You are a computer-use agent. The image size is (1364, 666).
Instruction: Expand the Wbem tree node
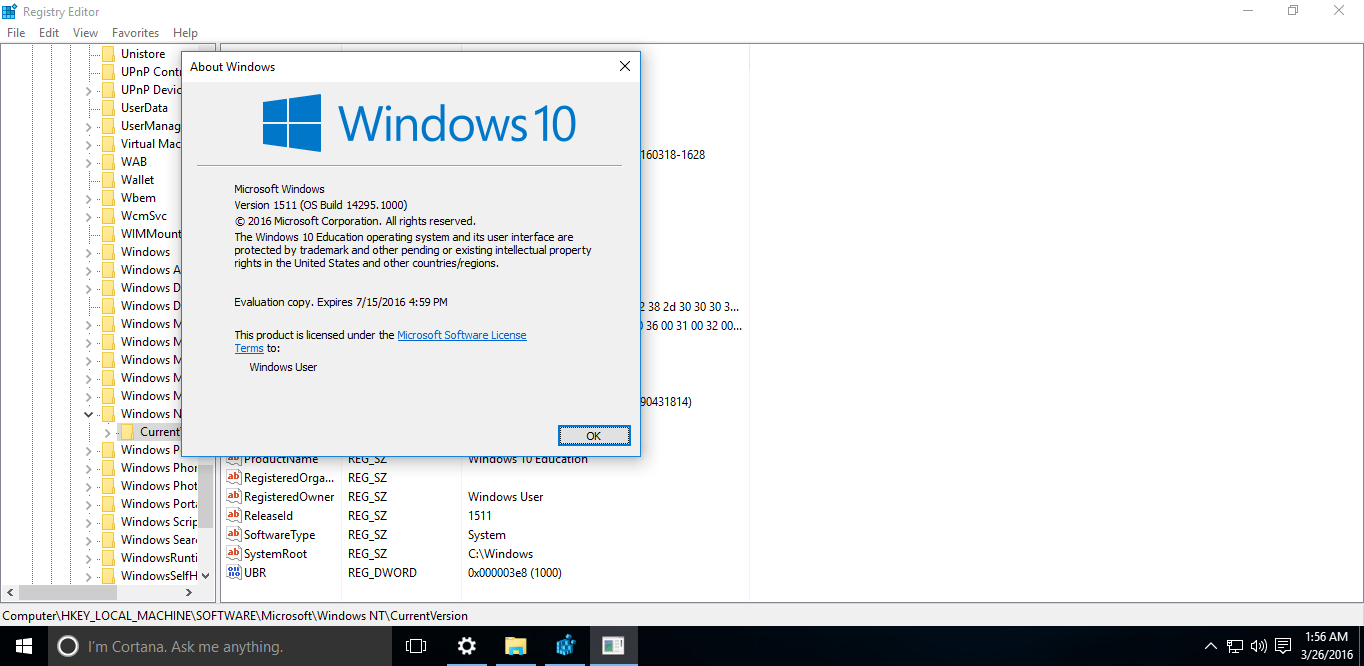pos(89,198)
